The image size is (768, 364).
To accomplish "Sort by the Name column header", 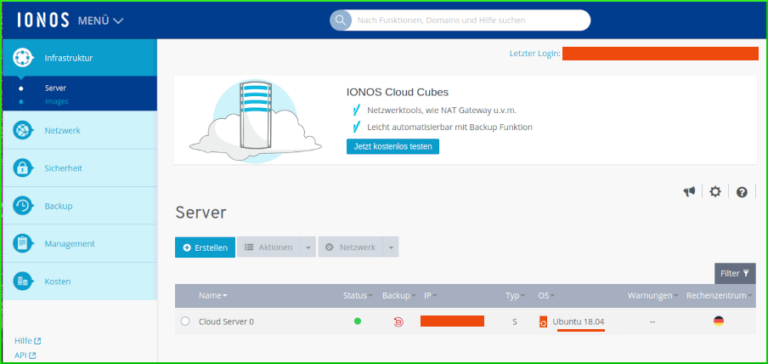I will point(213,296).
